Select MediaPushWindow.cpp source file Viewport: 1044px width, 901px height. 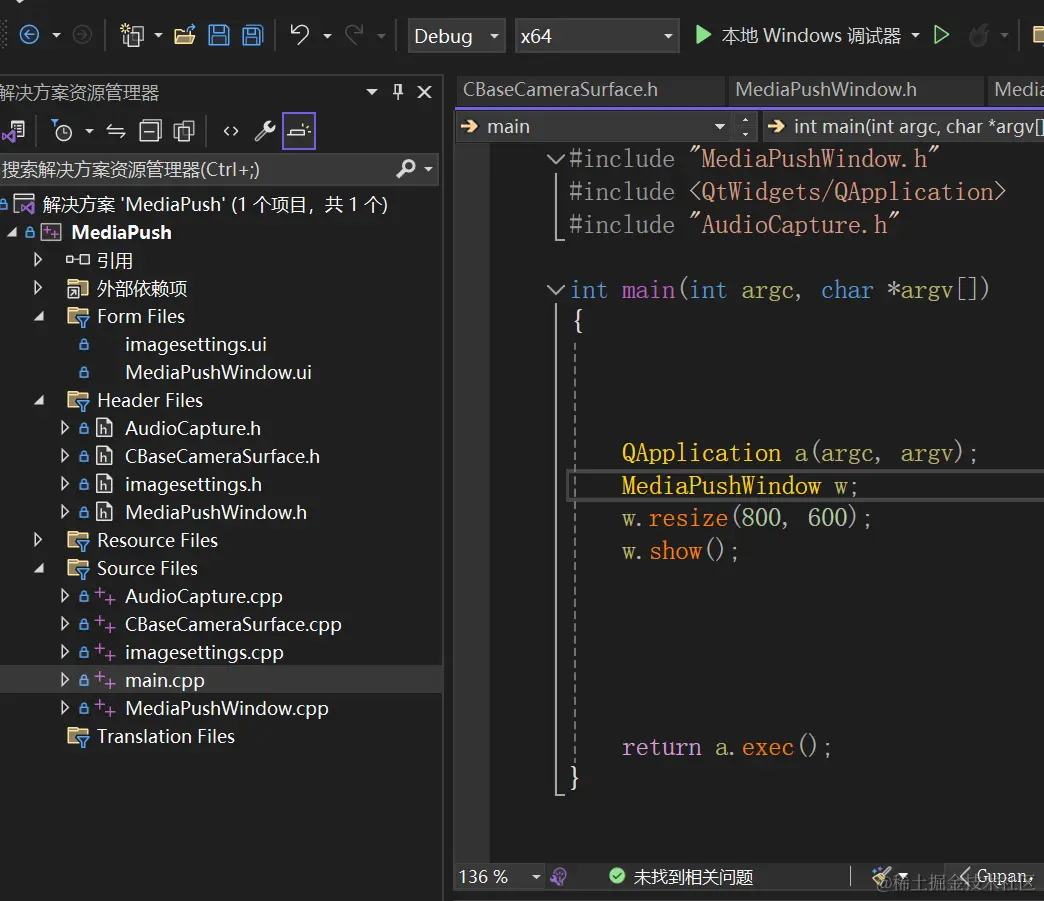(x=226, y=708)
